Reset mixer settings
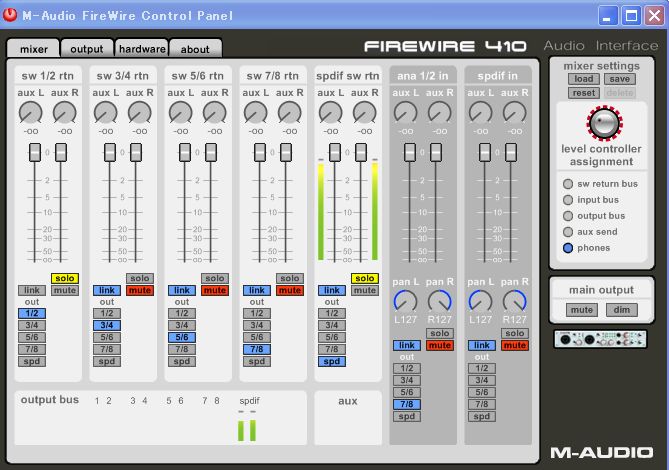Screen dimensions: 669x470 pos(584,93)
